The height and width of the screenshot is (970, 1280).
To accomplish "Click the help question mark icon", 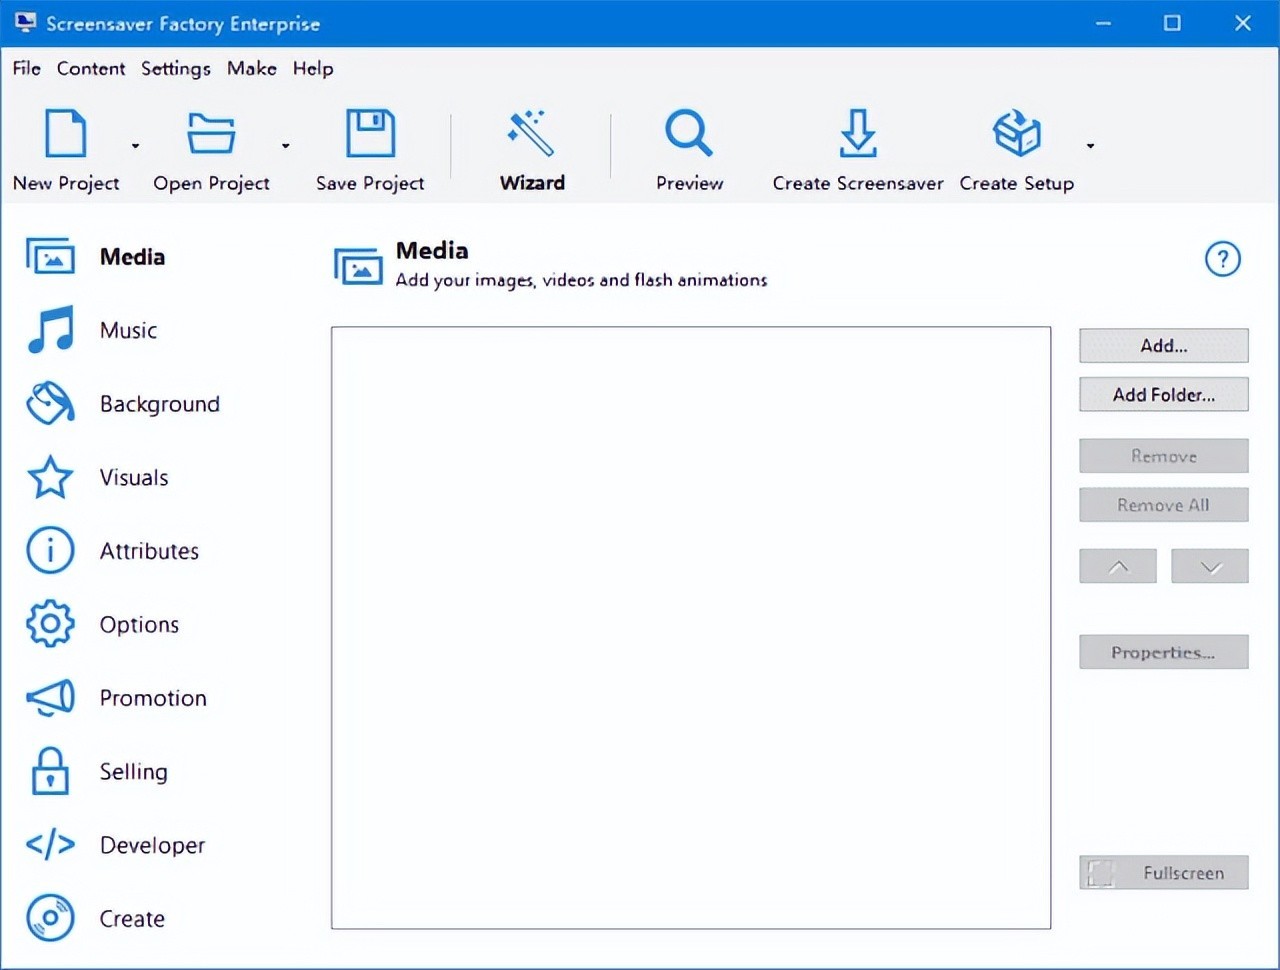I will 1222,259.
